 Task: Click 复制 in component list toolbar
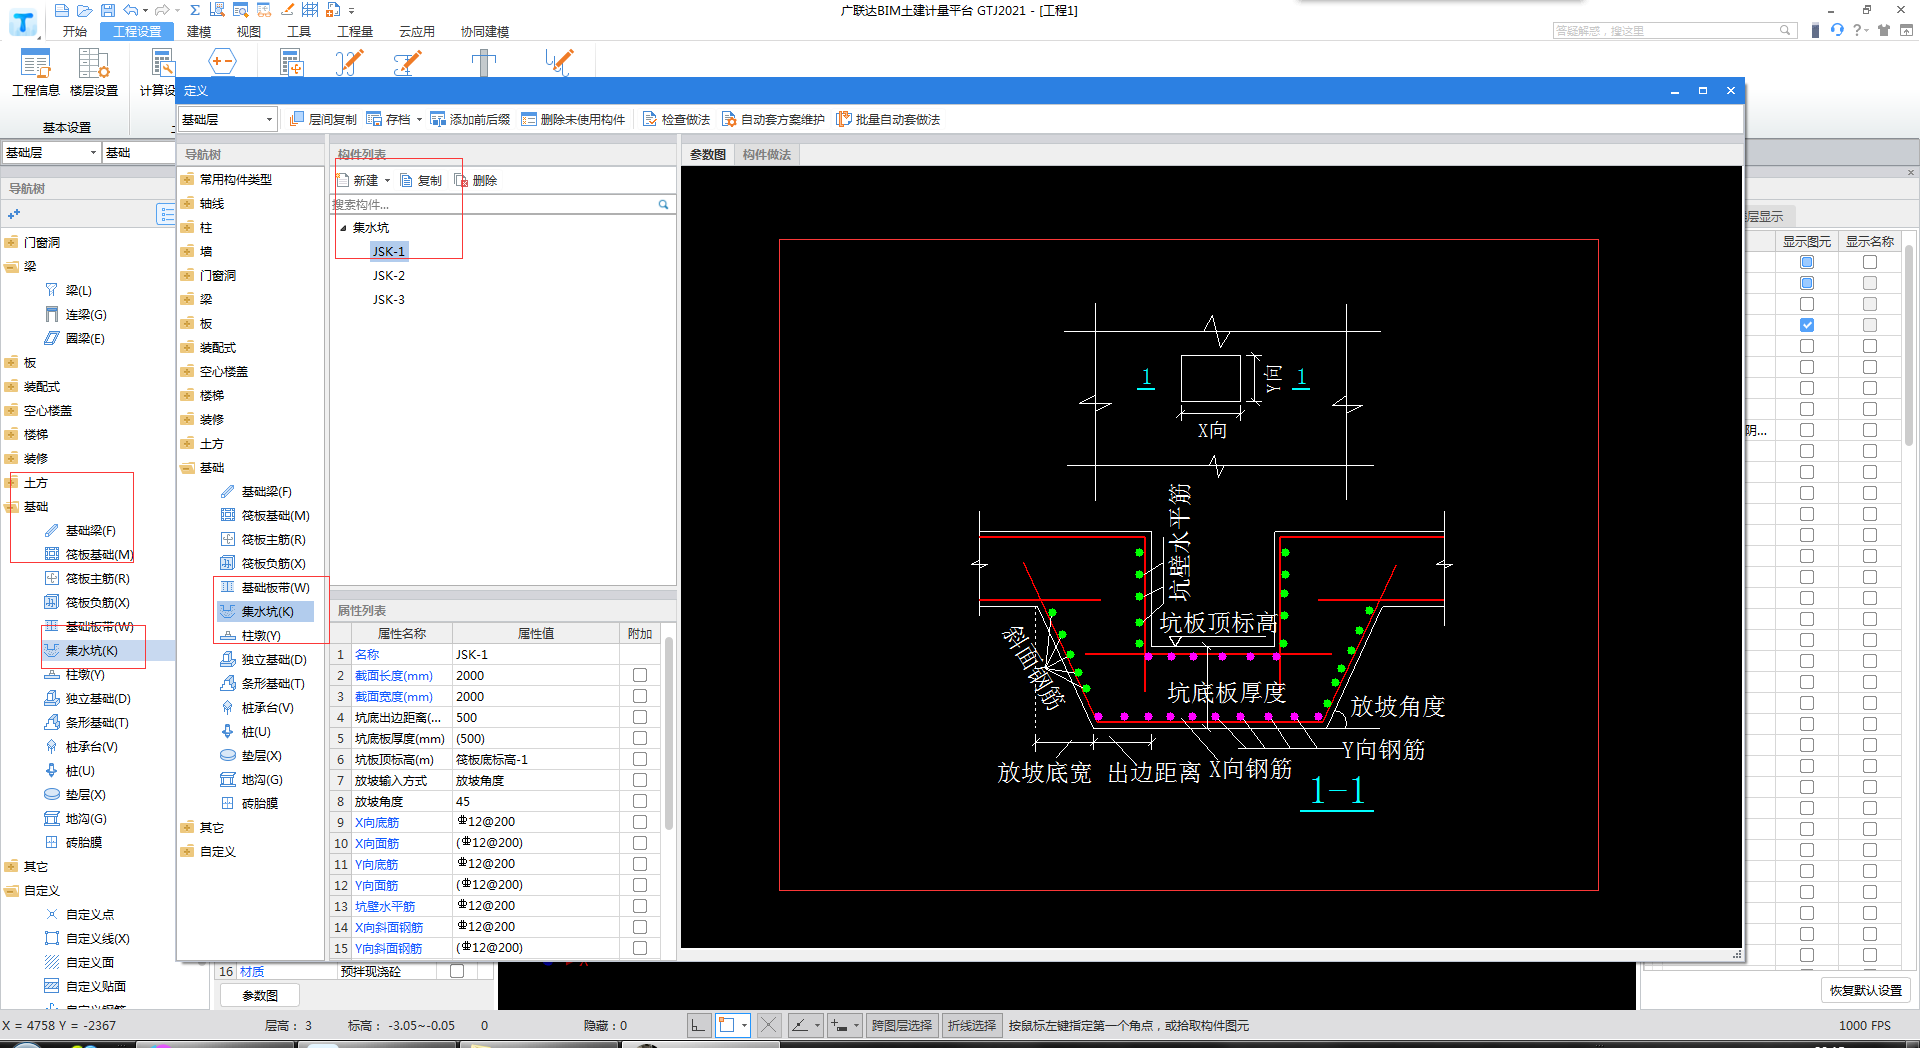[x=421, y=180]
